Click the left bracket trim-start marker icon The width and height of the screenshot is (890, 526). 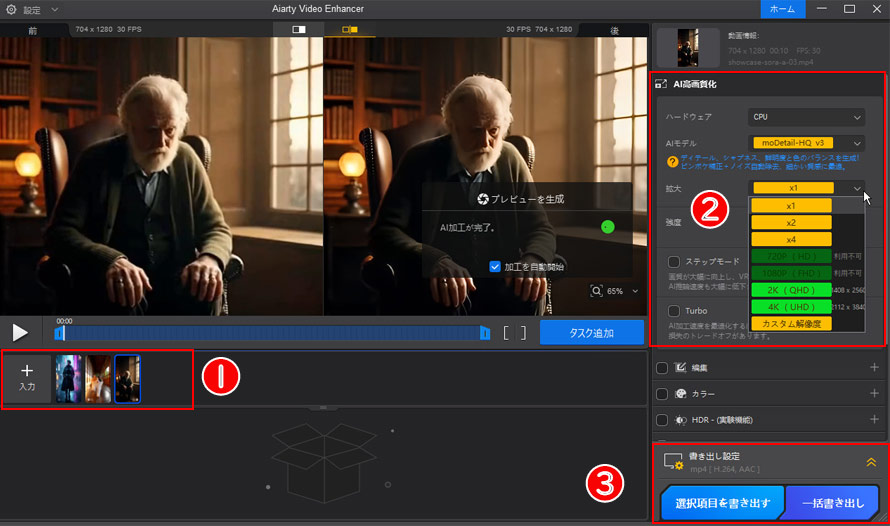pos(507,333)
